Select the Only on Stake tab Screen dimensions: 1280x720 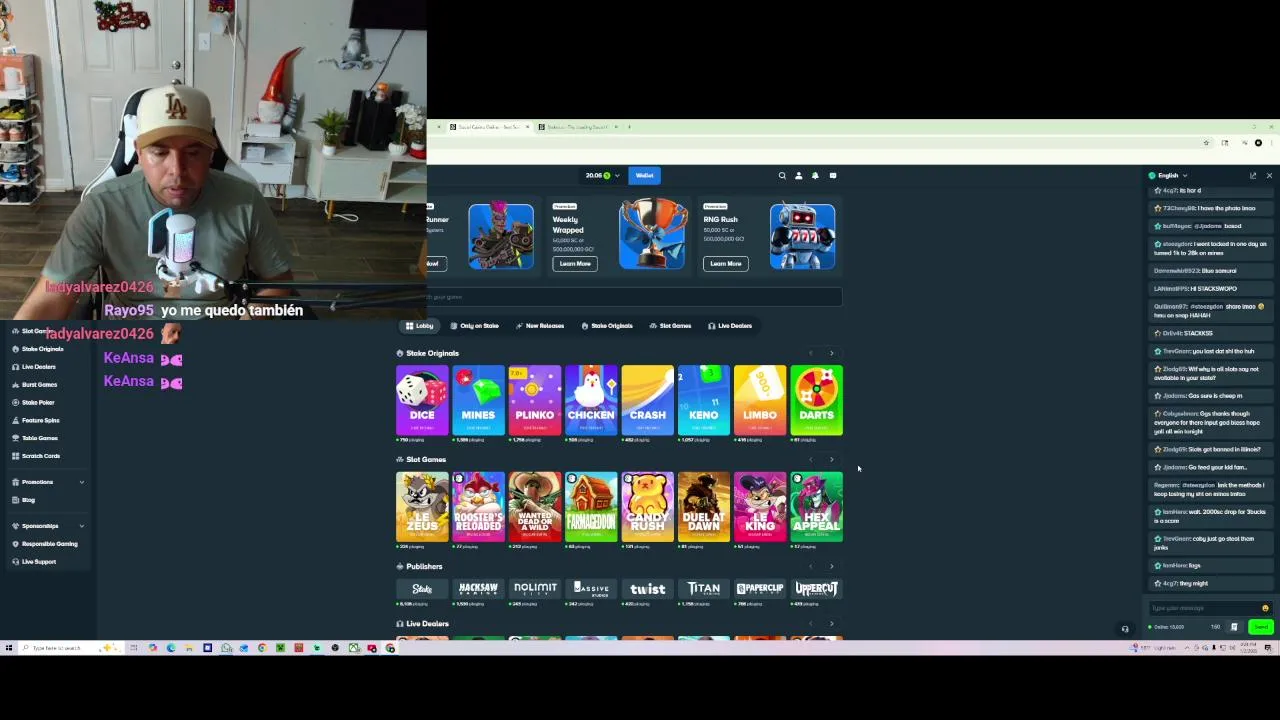pos(474,326)
